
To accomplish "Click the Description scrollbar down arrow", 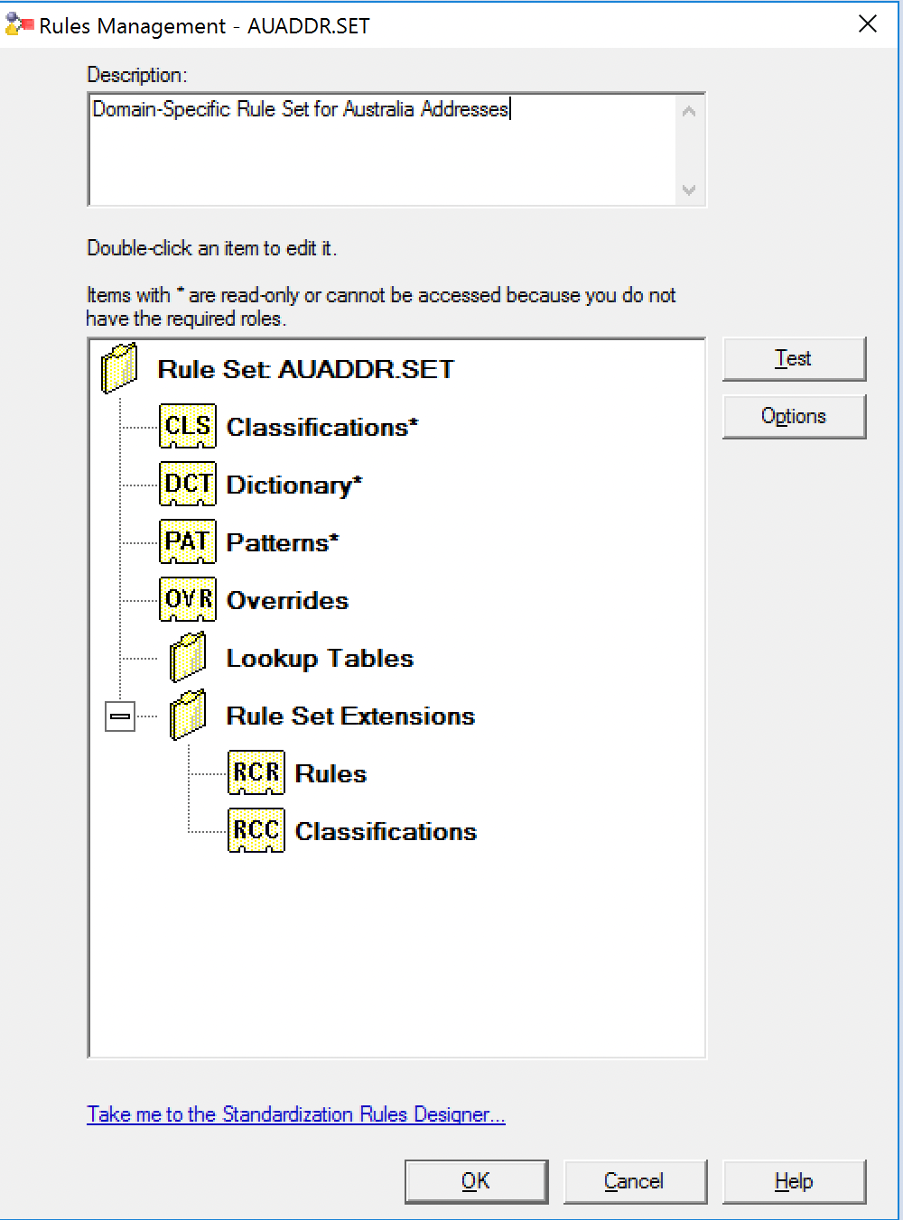I will coord(689,190).
